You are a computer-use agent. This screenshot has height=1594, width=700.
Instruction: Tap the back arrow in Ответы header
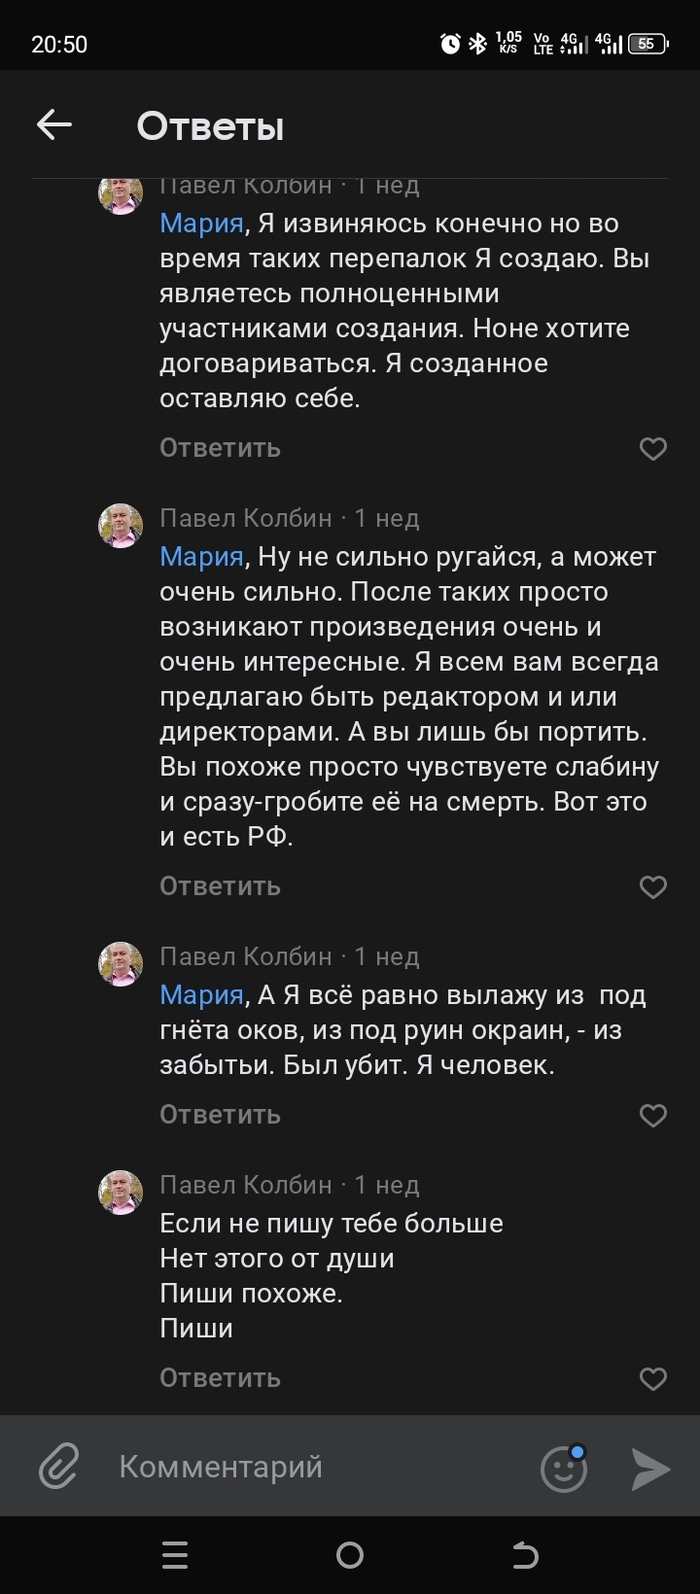54,125
